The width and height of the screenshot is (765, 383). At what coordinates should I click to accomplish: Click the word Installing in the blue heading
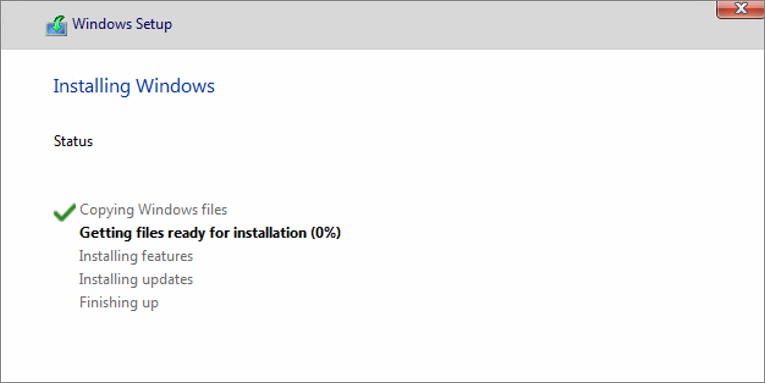click(92, 86)
